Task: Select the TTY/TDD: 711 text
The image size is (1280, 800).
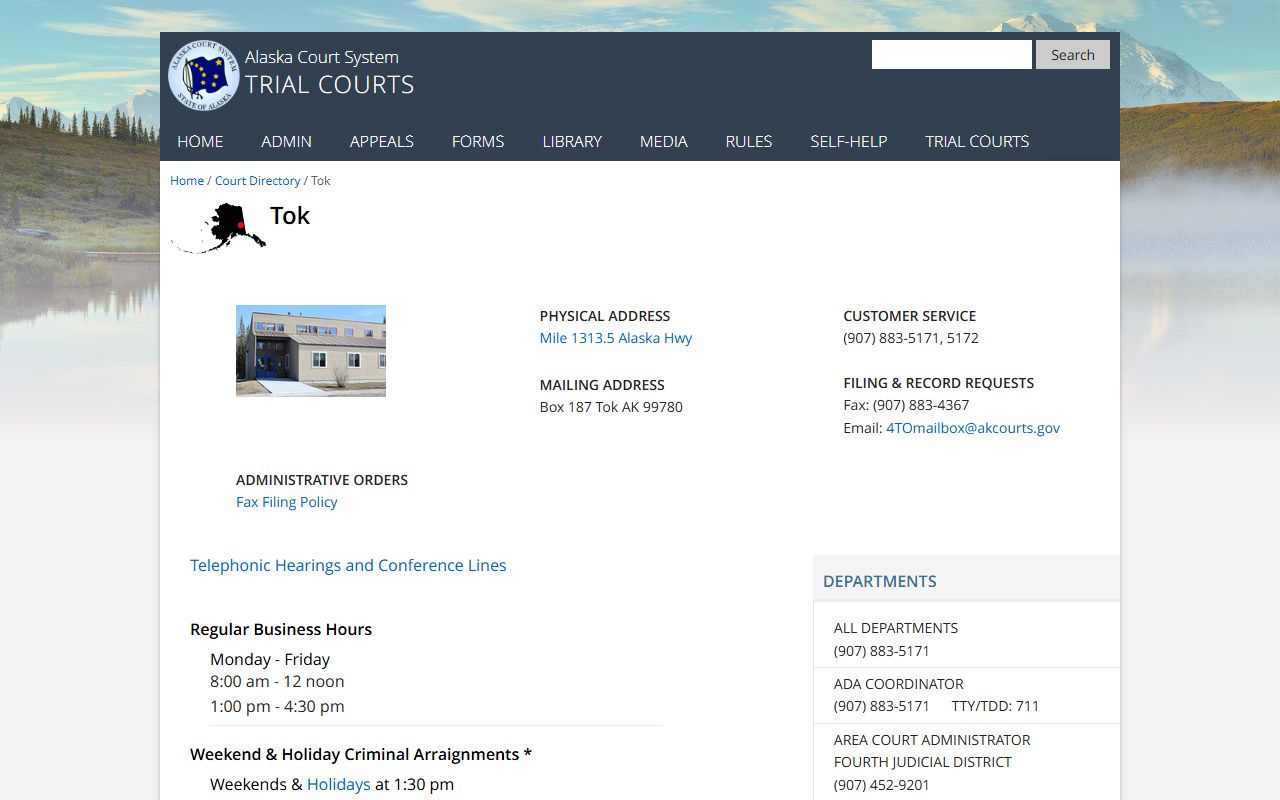Action: (x=995, y=706)
